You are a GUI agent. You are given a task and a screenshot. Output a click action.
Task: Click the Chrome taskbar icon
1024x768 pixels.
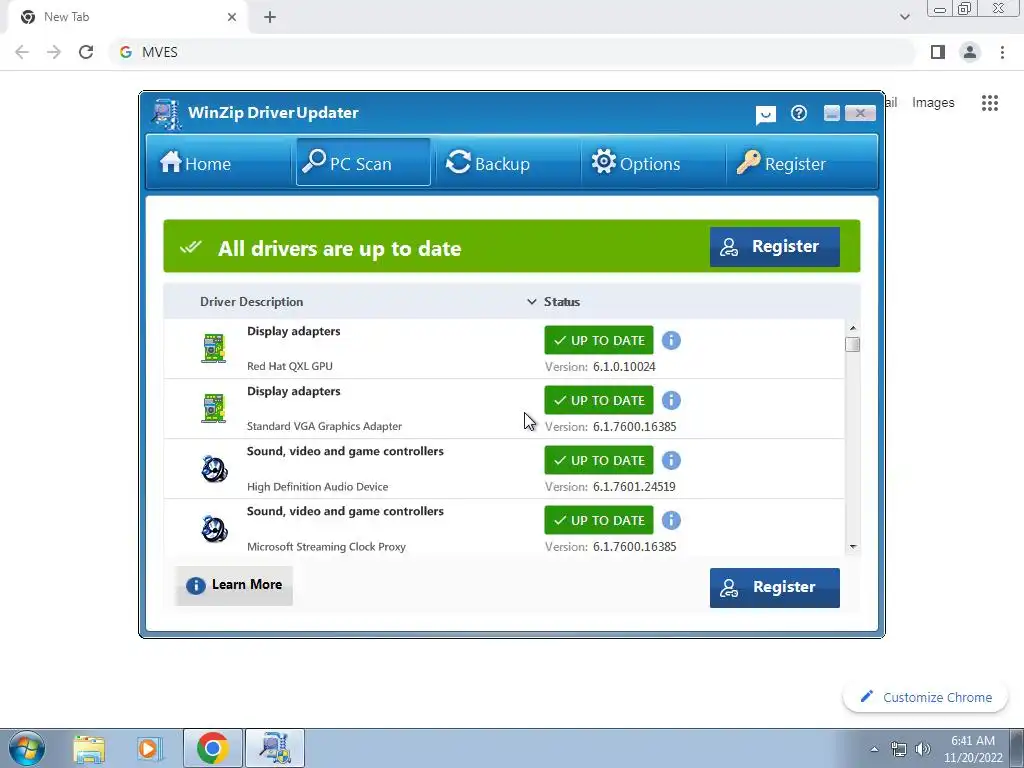212,748
